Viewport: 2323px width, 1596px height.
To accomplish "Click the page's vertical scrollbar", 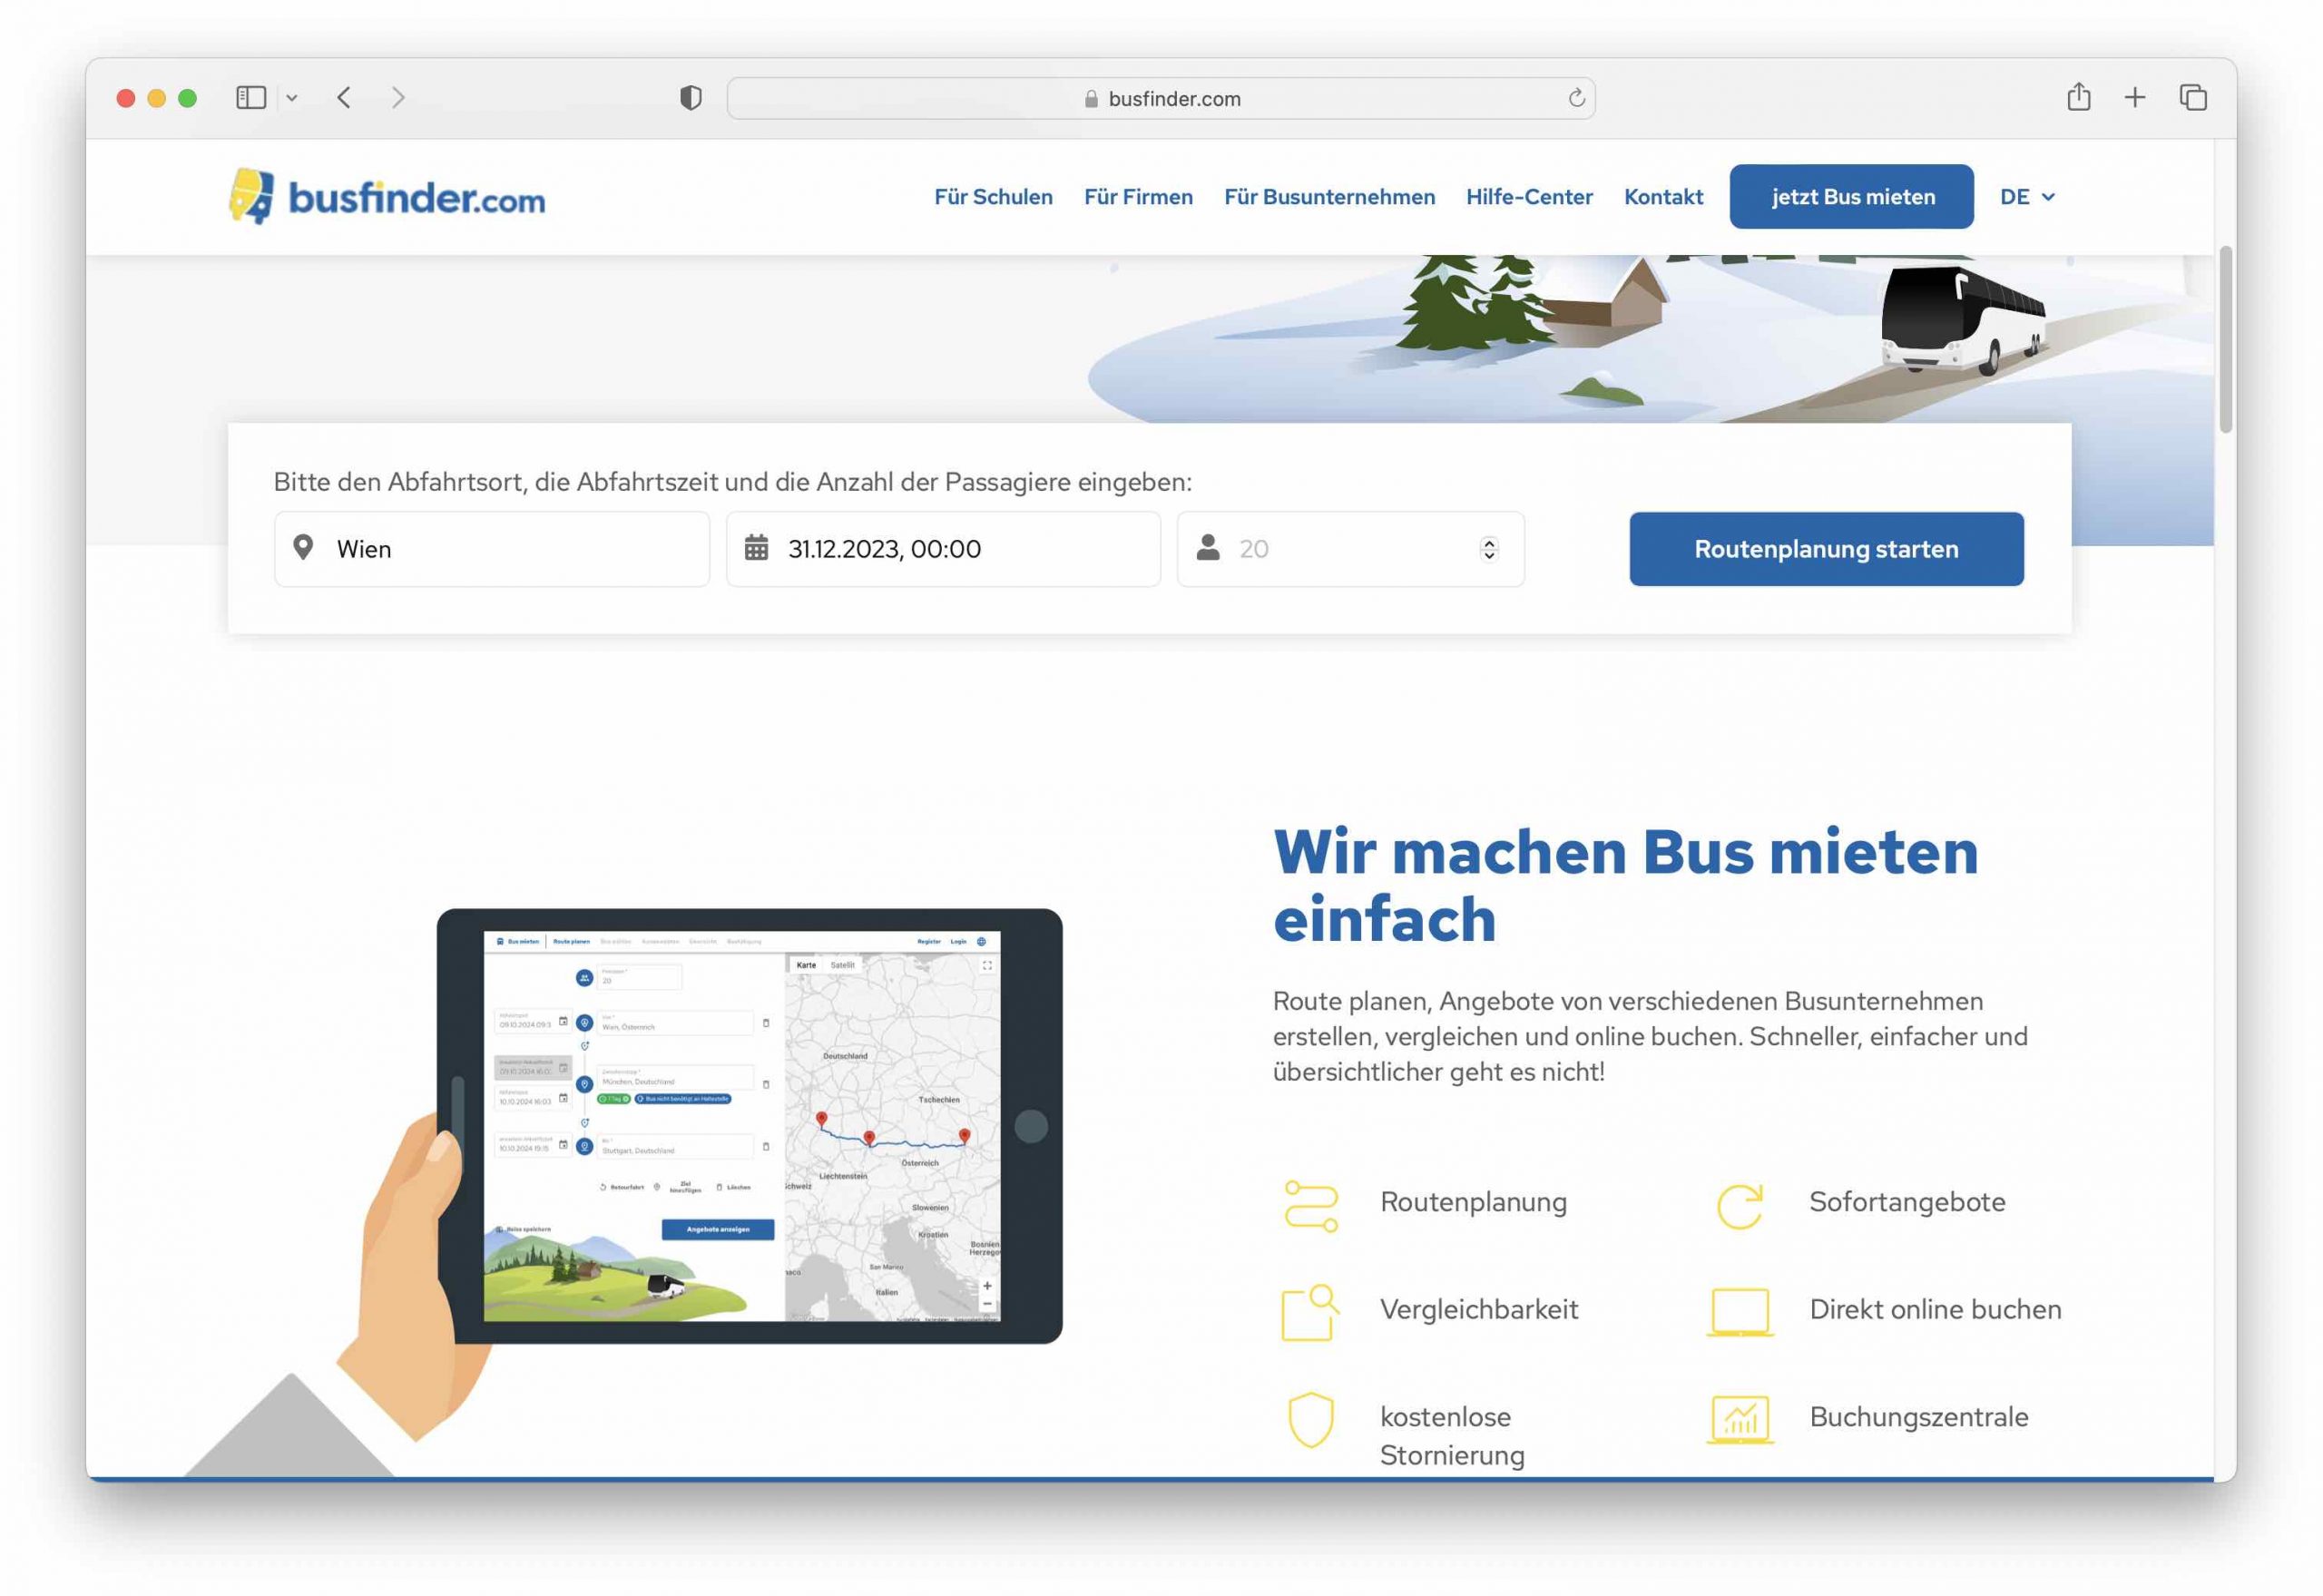I will 2225,340.
